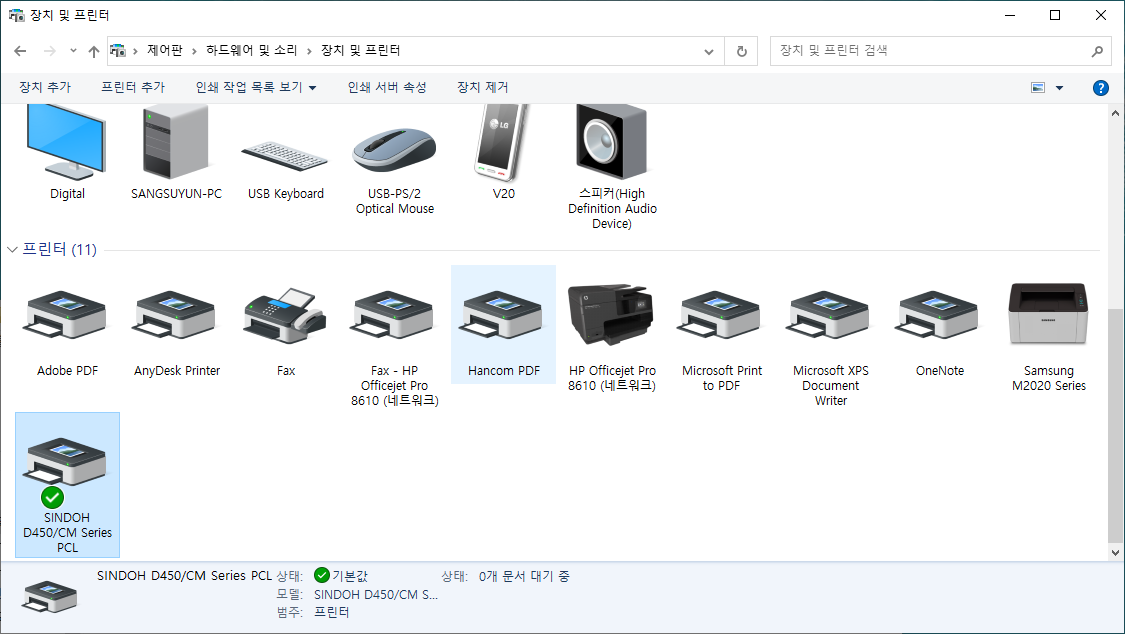Open the view options dropdown arrow
Viewport: 1125px width, 634px height.
1060,87
